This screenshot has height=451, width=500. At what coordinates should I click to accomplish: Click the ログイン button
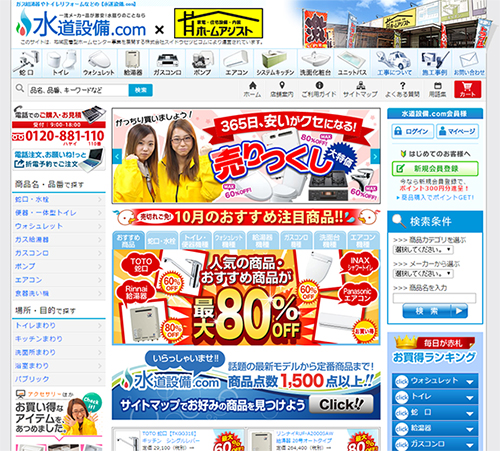coord(413,131)
